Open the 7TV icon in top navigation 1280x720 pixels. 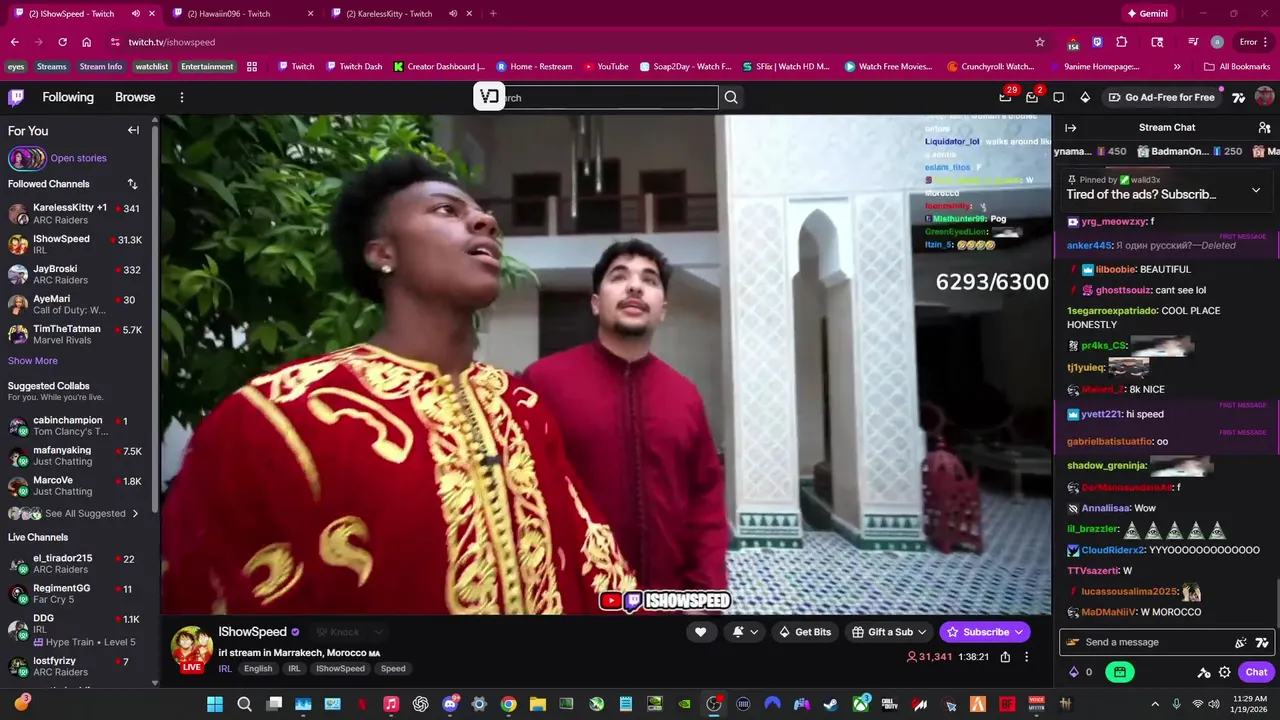tap(1239, 97)
